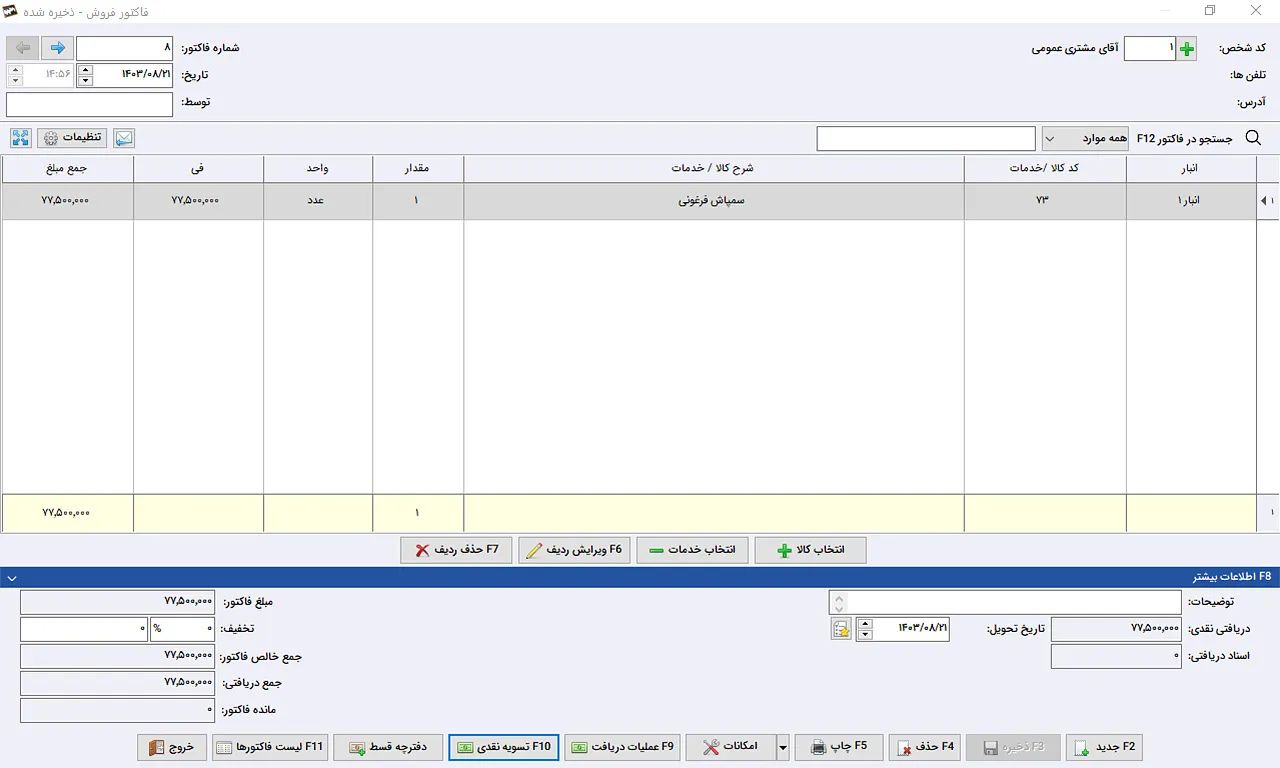Click the عدد unit cell
The height and width of the screenshot is (768, 1280).
[318, 201]
